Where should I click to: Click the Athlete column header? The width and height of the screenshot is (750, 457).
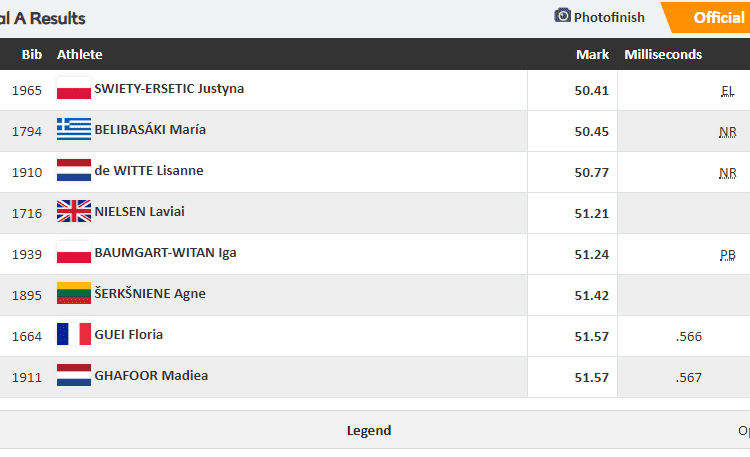point(80,55)
